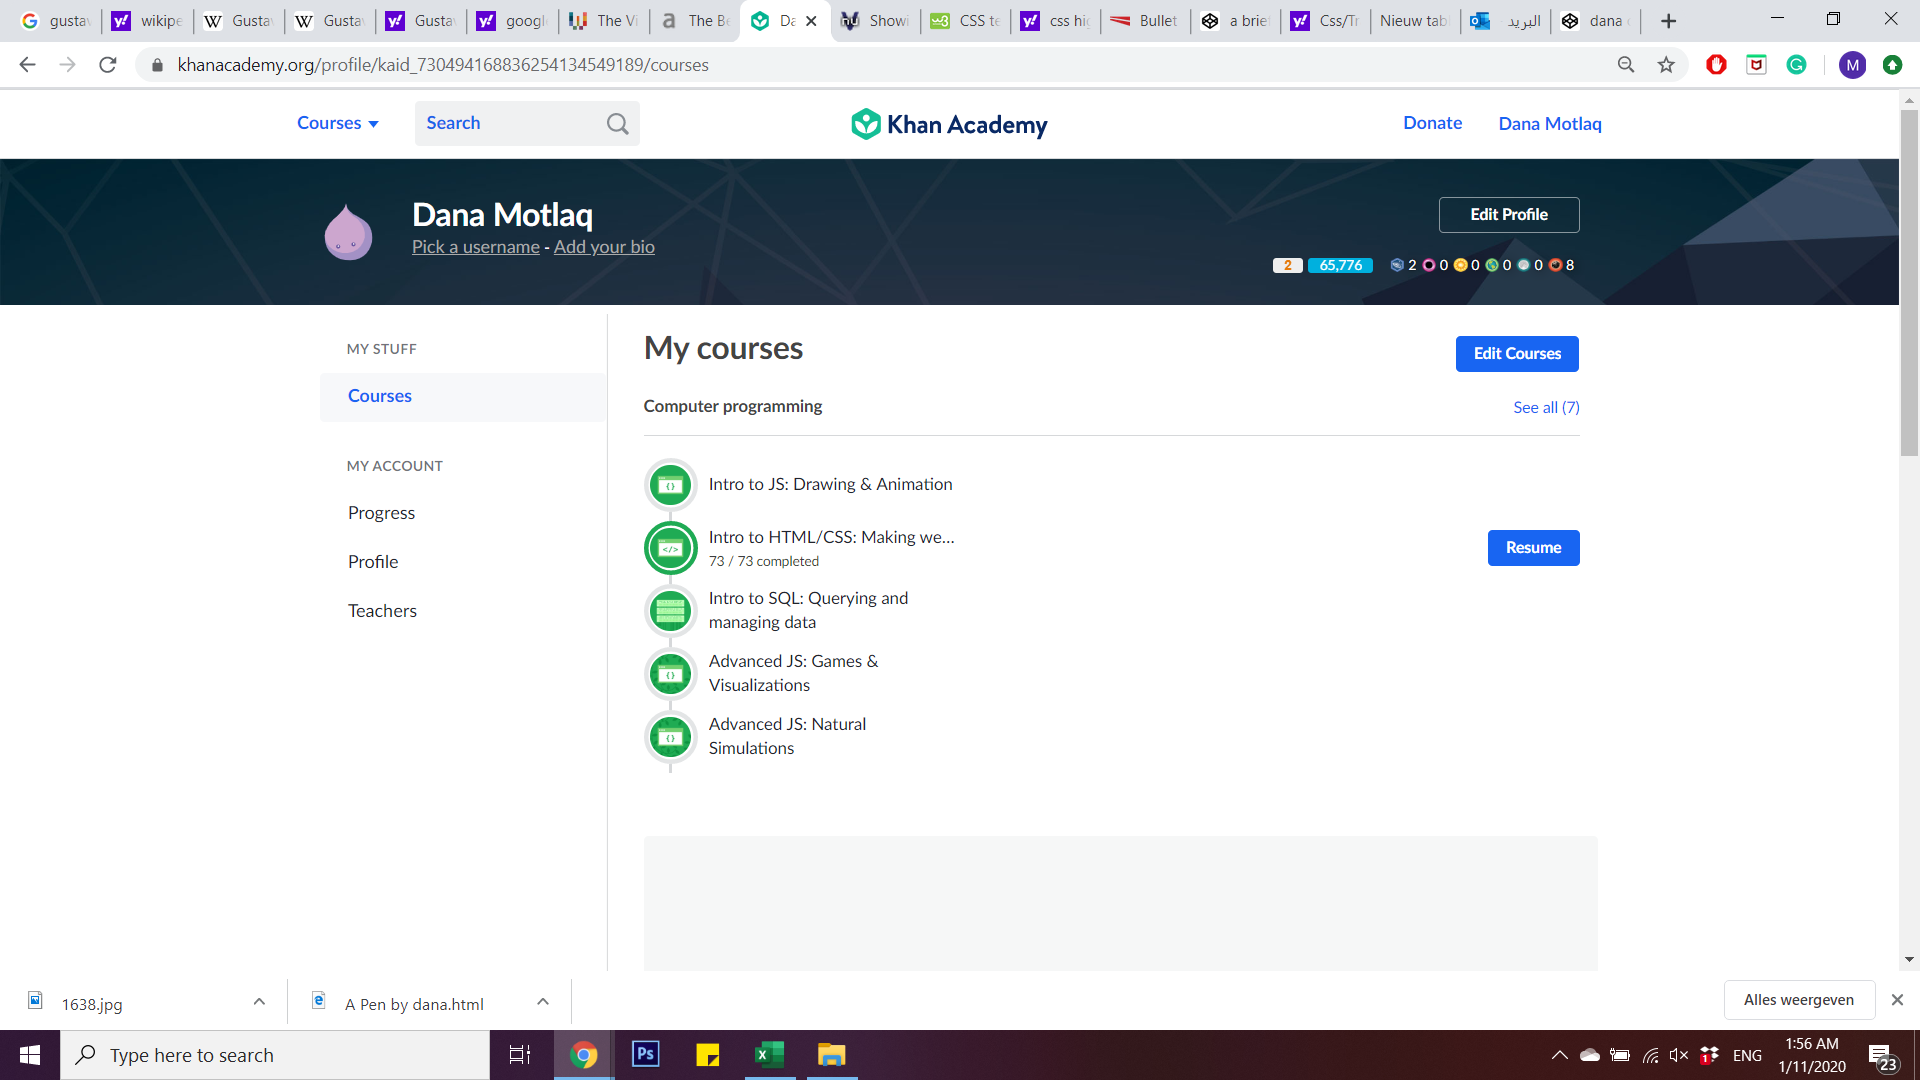
Task: Open Intro to SQL course icon
Action: tap(671, 611)
